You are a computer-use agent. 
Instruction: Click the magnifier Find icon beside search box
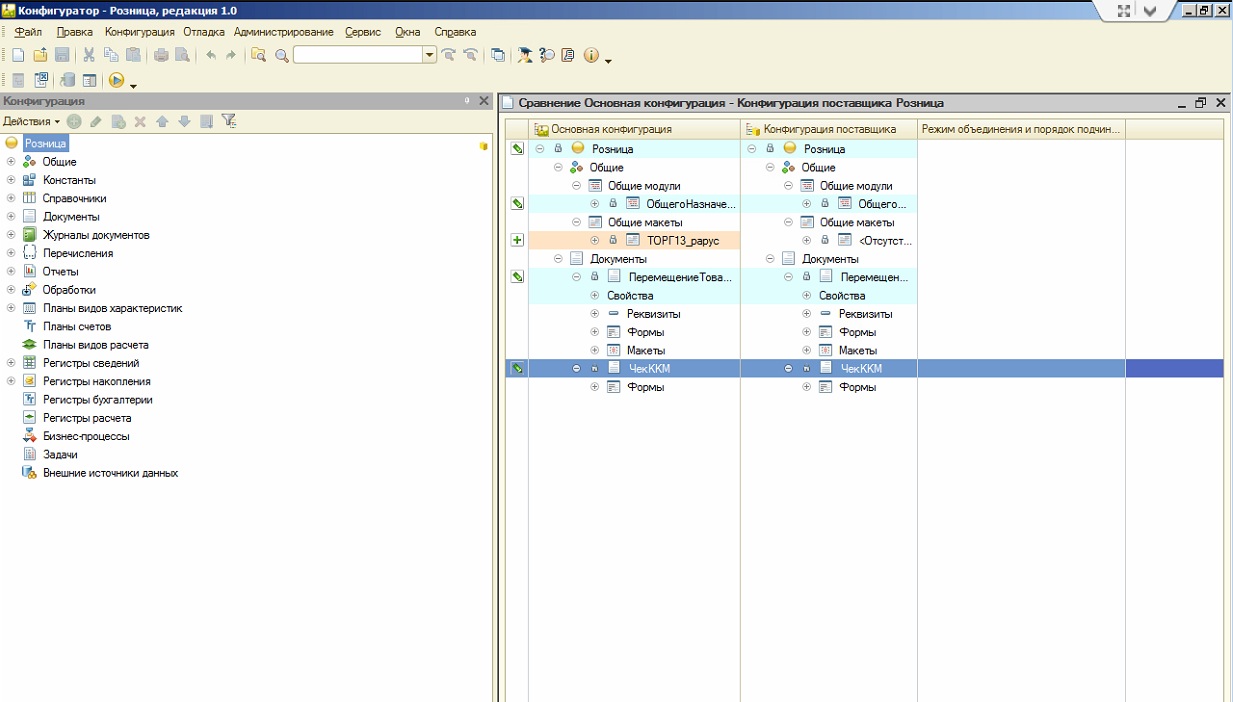281,56
